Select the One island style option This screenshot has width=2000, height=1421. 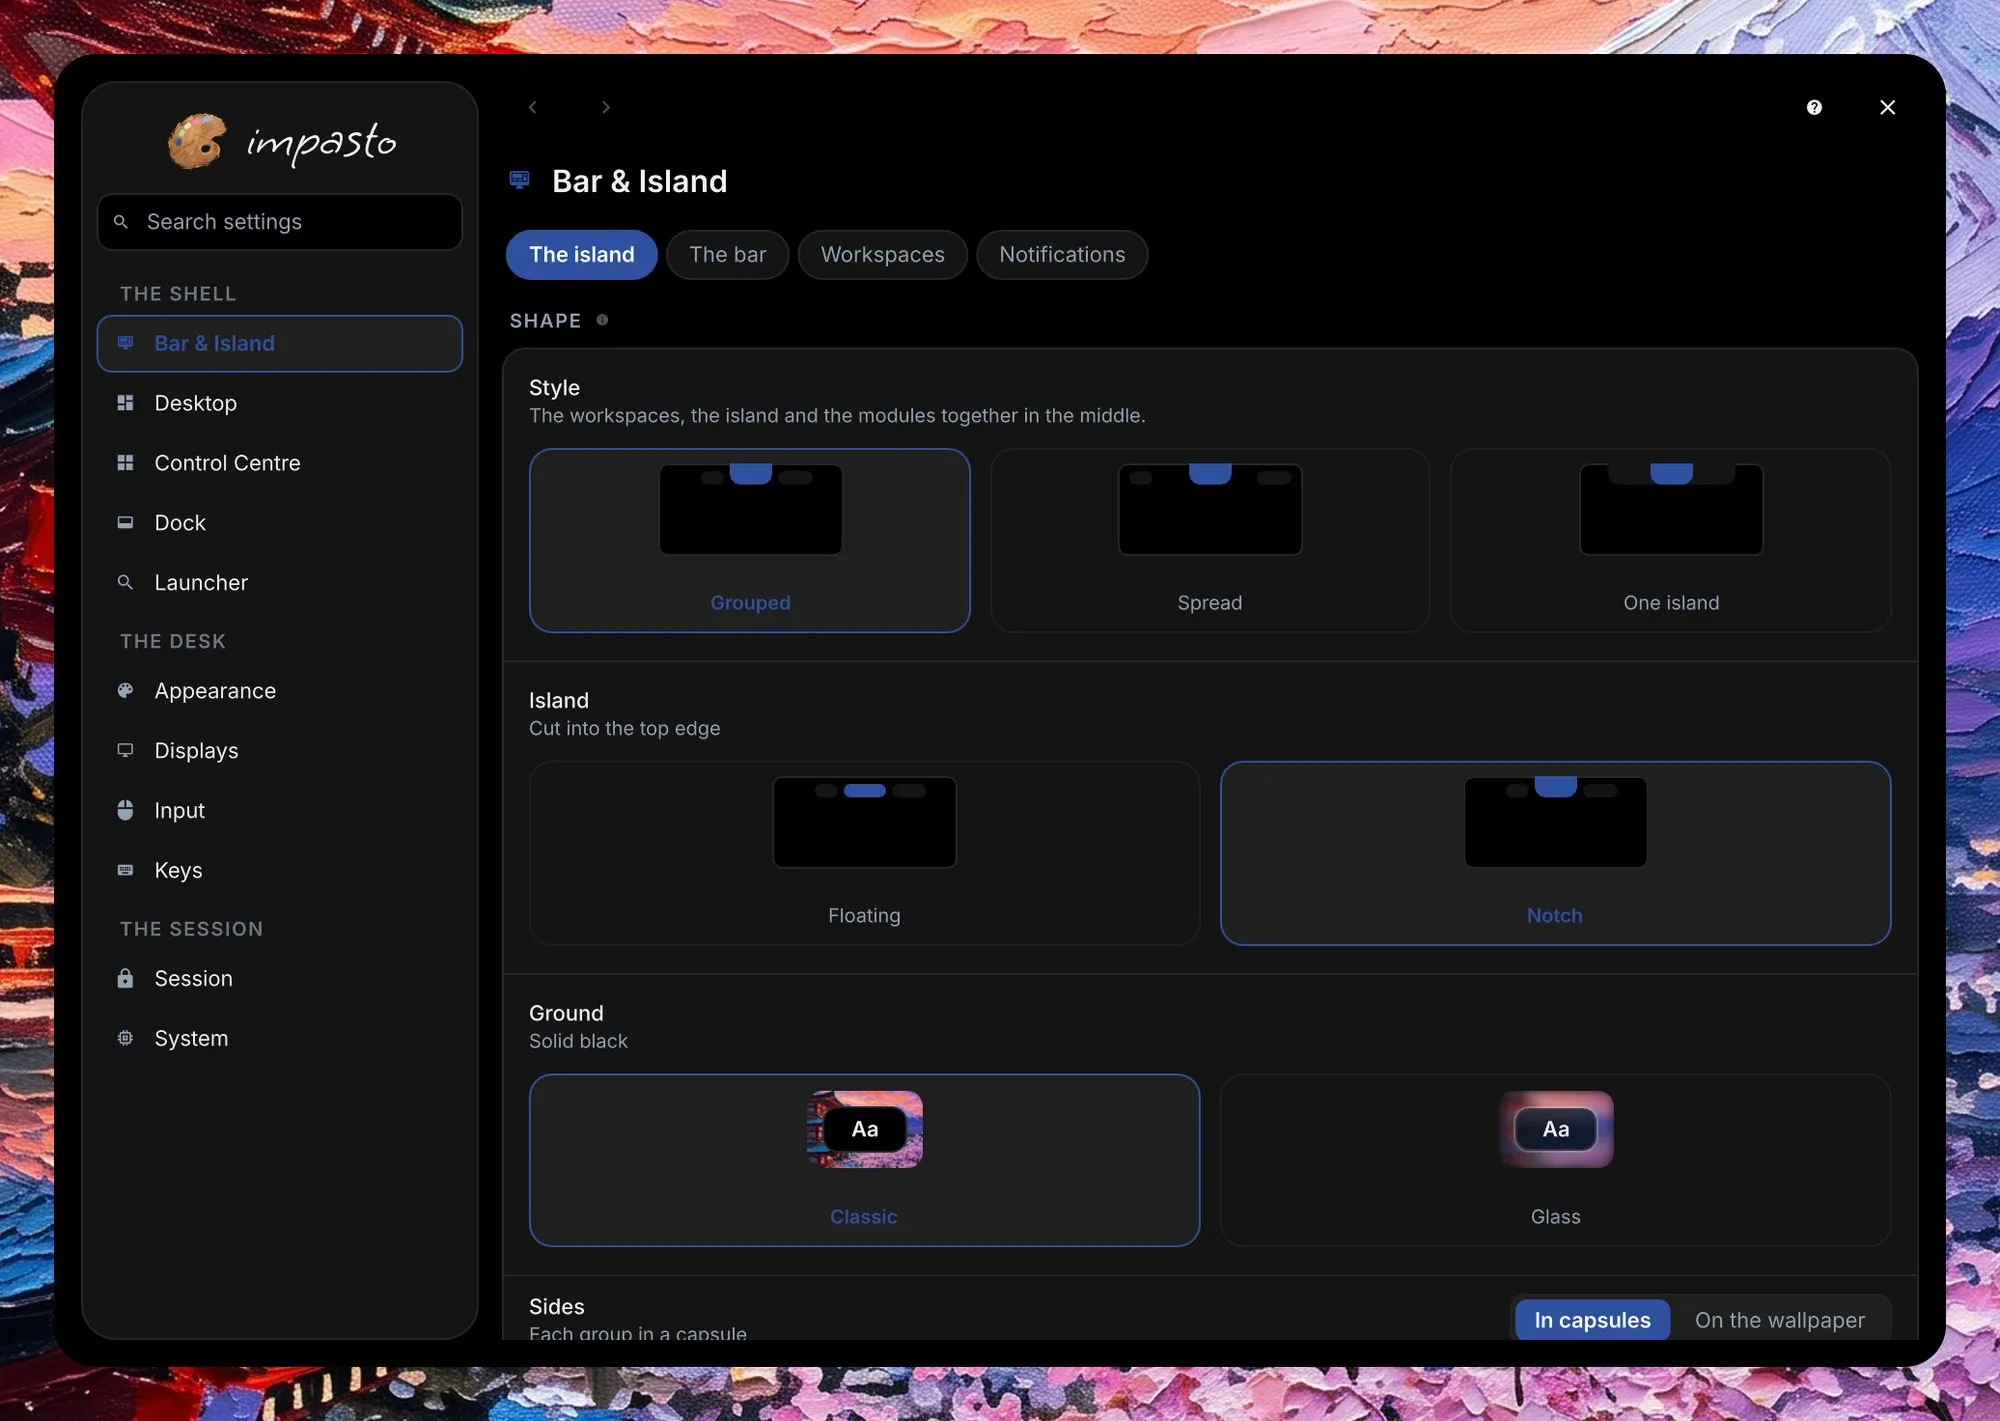[1671, 540]
